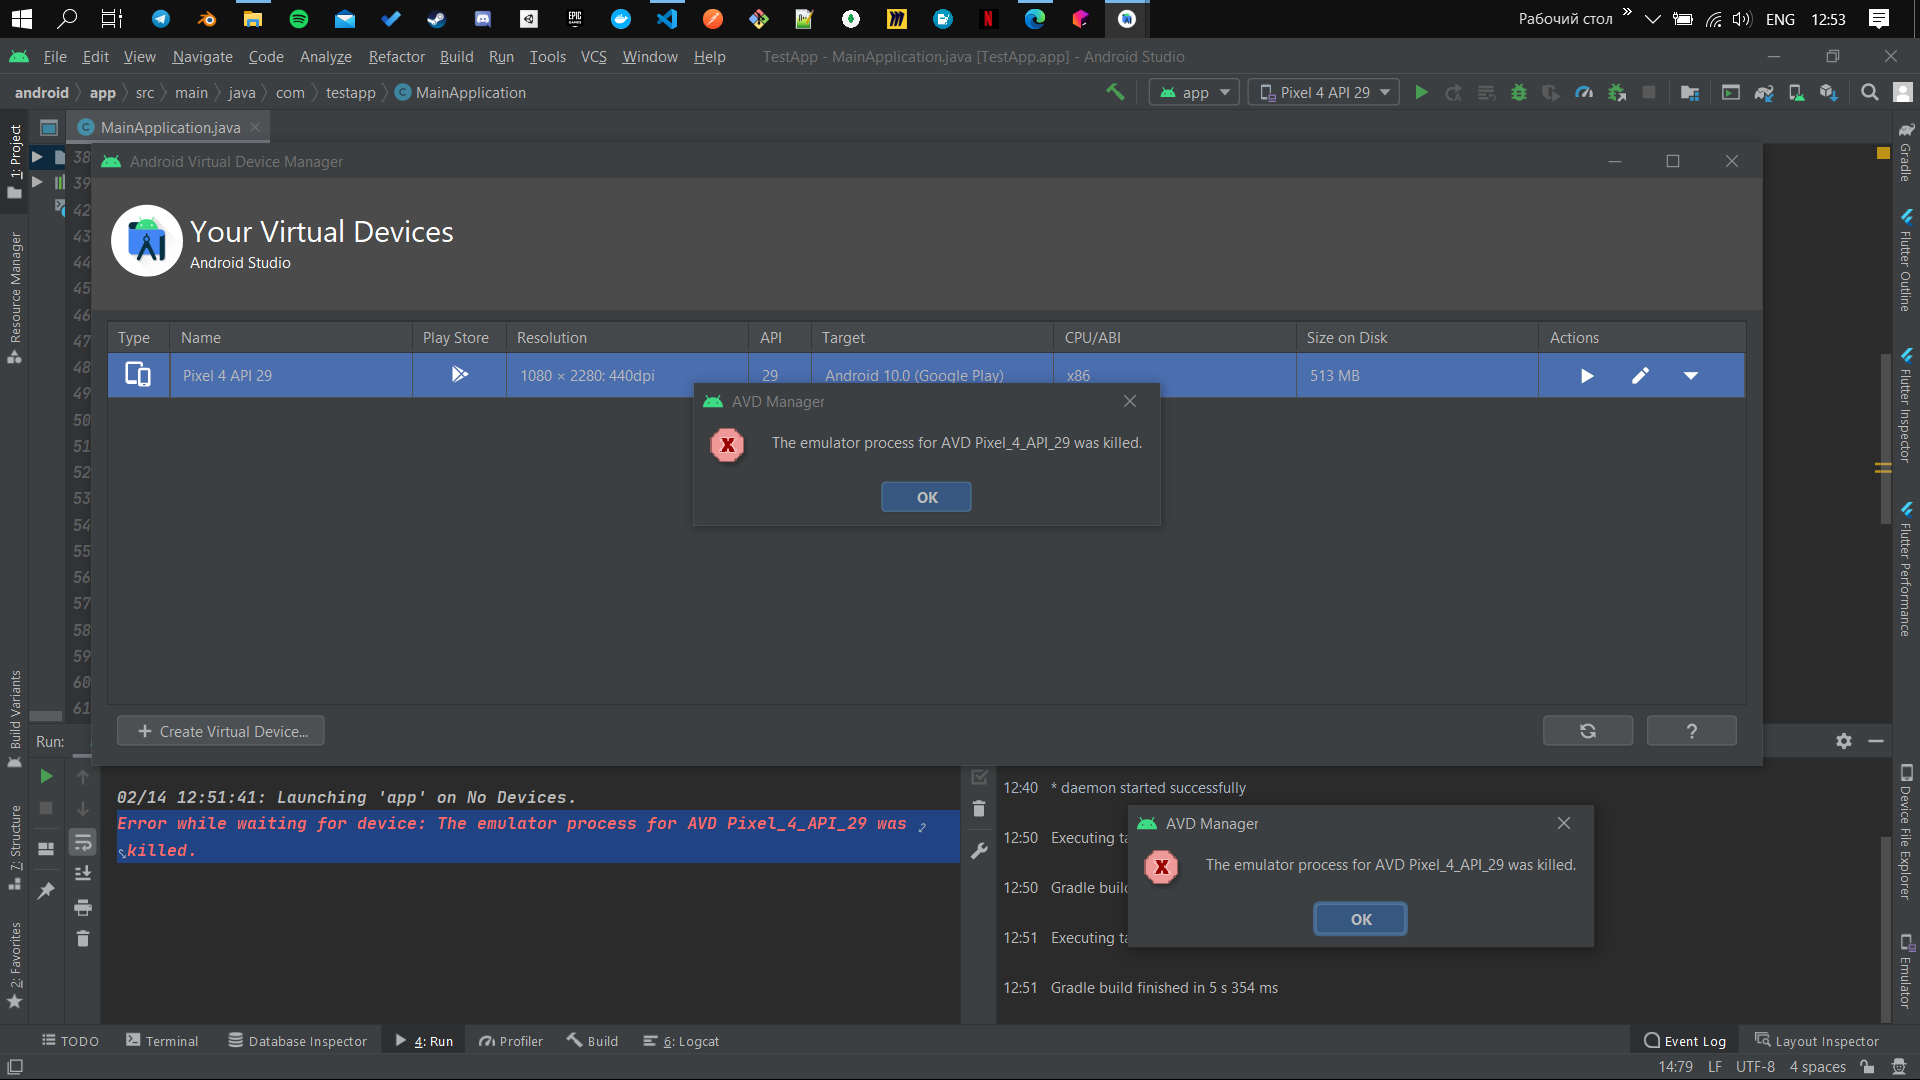Open AVD Manager from the toolbar
The width and height of the screenshot is (1920, 1080).
coord(1796,92)
